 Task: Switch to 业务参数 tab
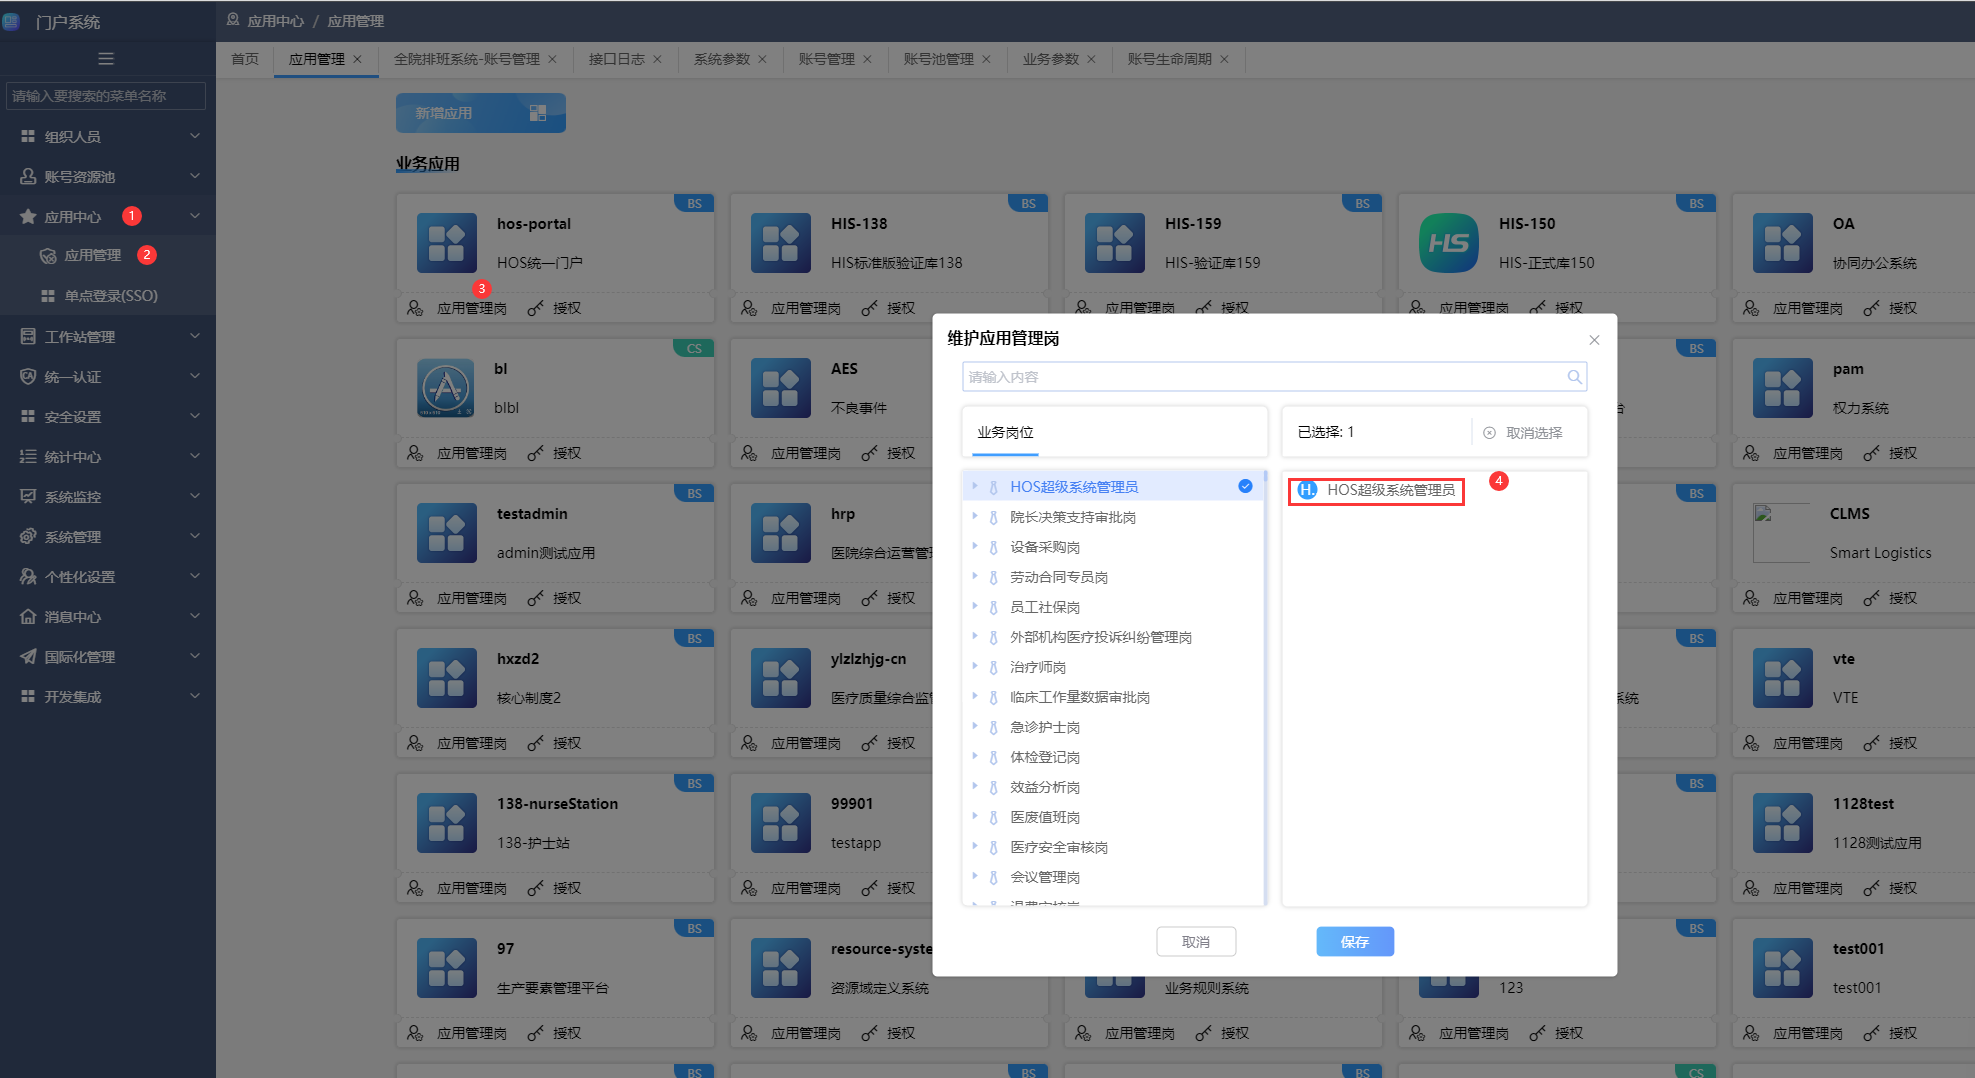(x=1051, y=59)
